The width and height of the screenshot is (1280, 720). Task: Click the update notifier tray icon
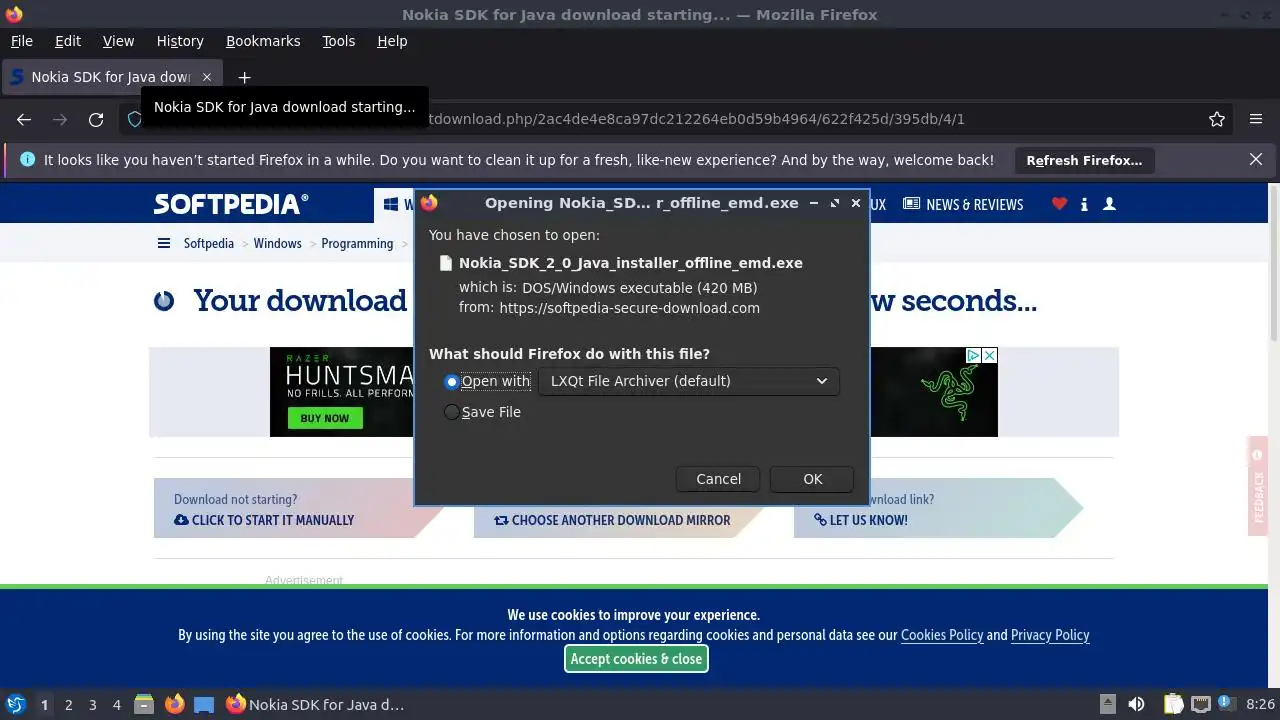(1226, 703)
